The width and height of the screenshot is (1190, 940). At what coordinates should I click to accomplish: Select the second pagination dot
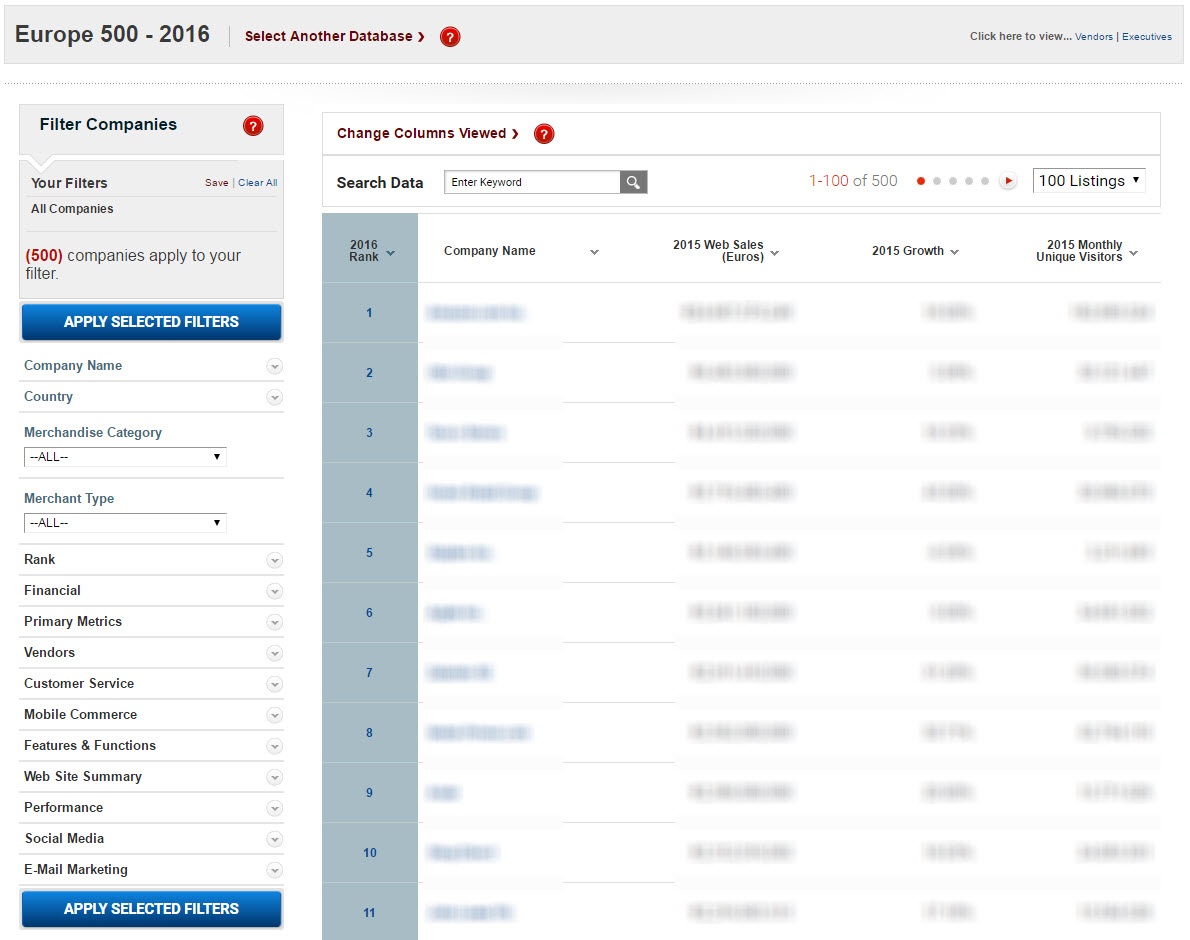pos(937,181)
